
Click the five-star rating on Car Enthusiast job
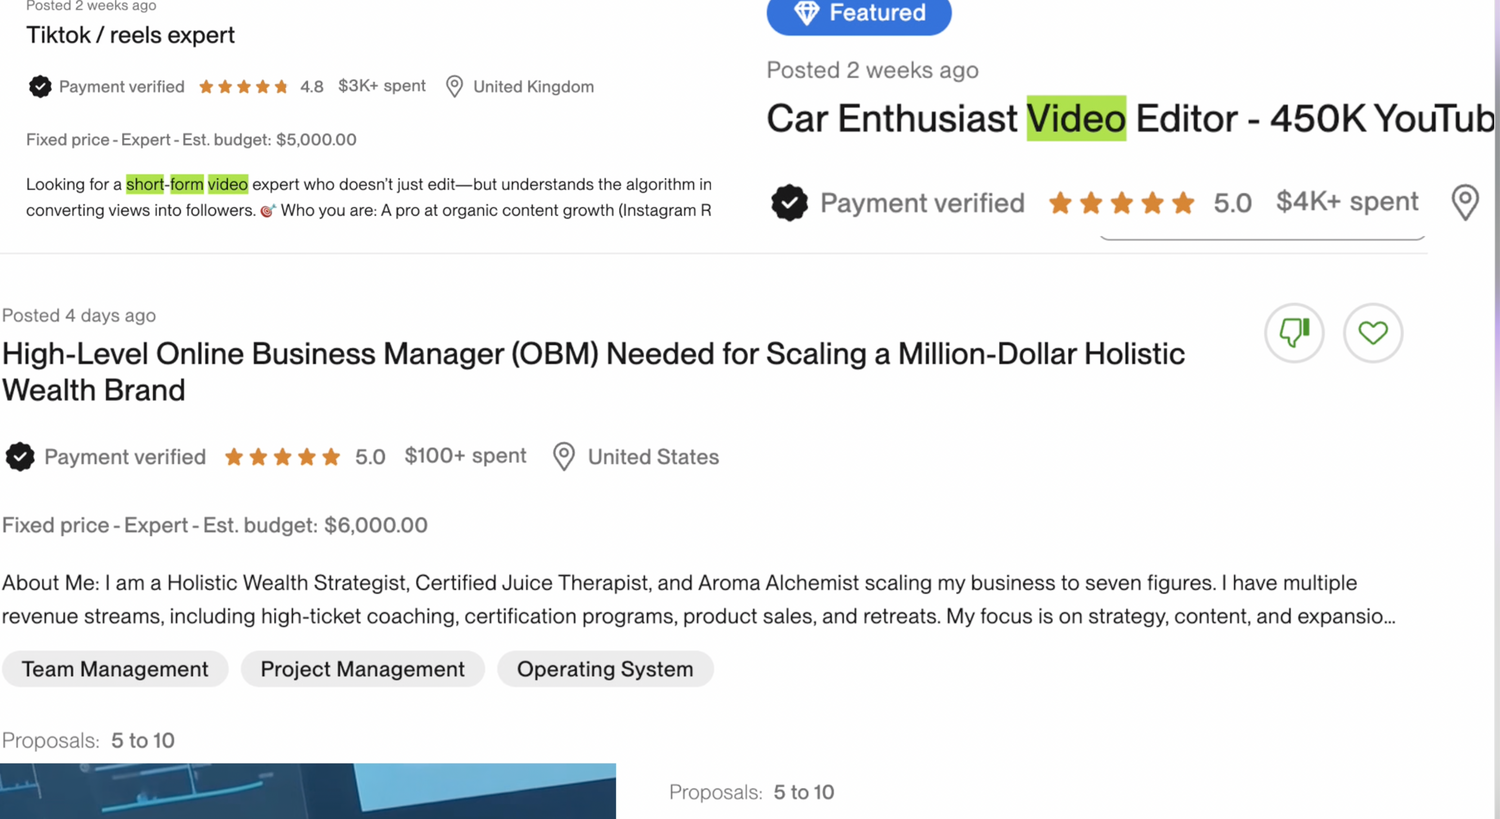(x=1121, y=203)
